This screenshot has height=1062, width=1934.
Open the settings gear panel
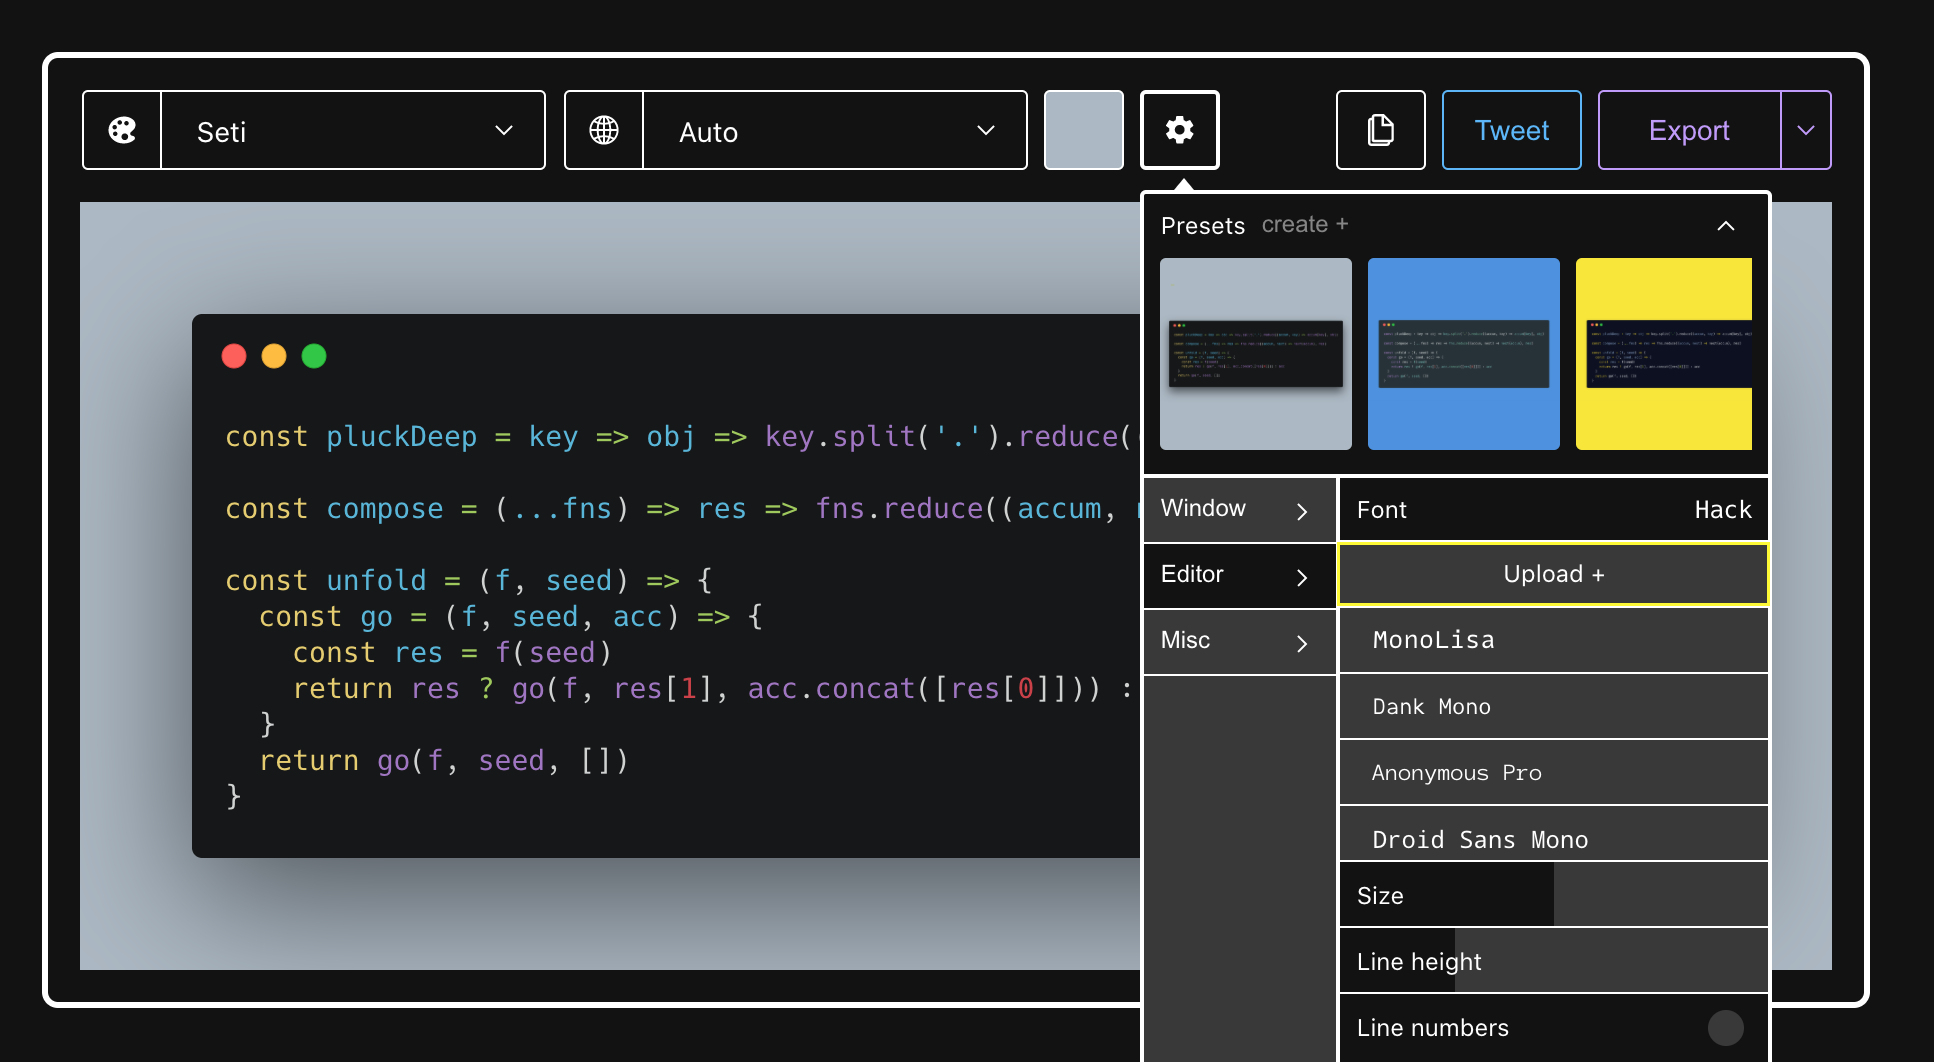1179,130
